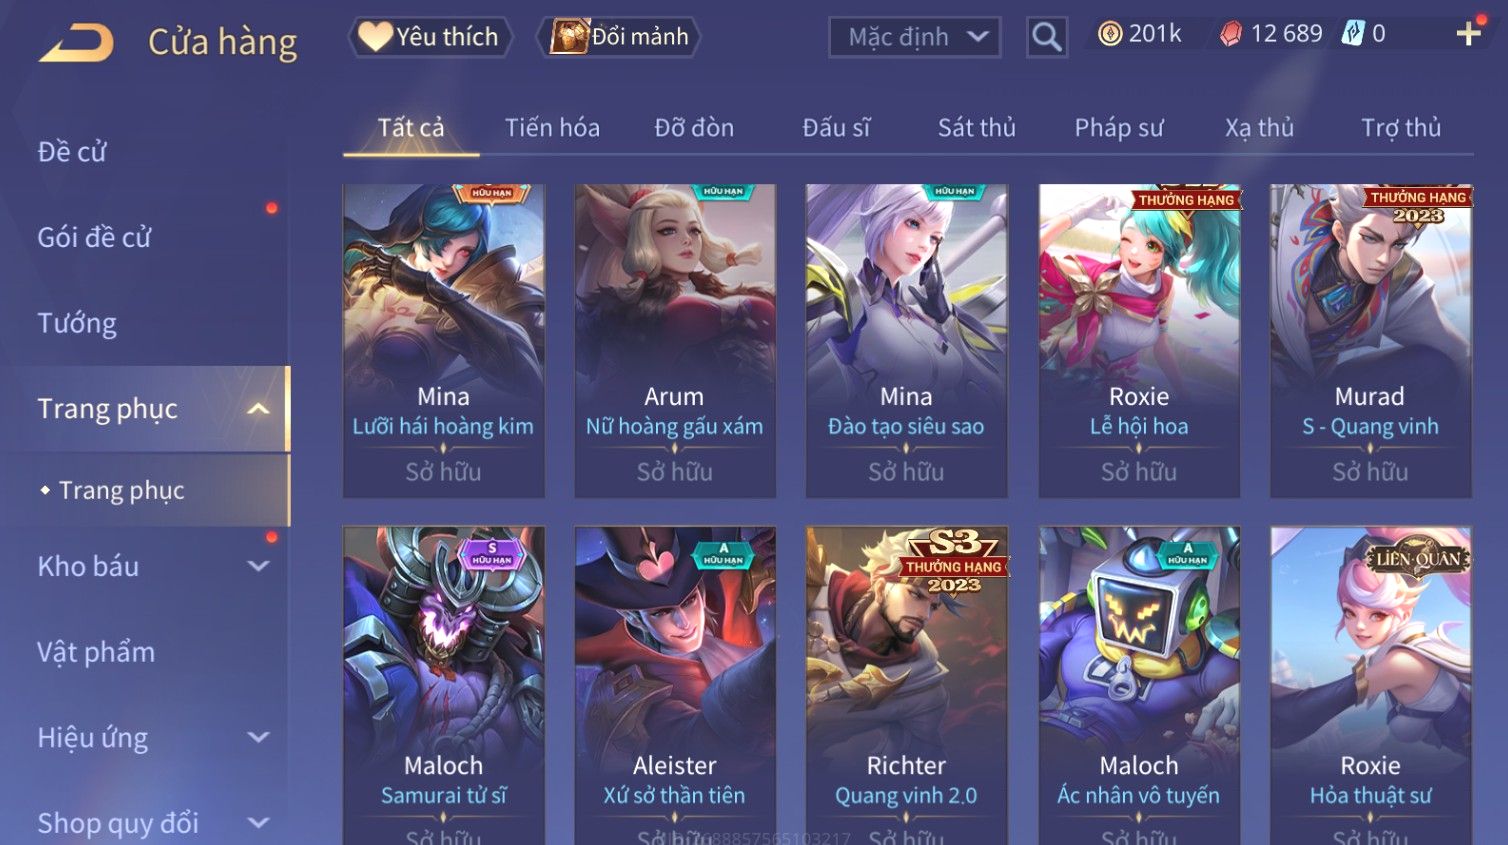1508x845 pixels.
Task: Open the Mặc định sort dropdown
Action: [915, 38]
